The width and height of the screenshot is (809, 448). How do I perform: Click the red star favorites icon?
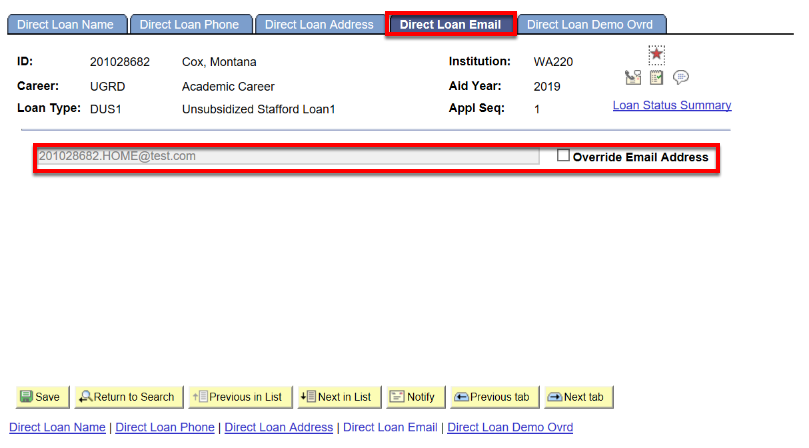pyautogui.click(x=656, y=54)
